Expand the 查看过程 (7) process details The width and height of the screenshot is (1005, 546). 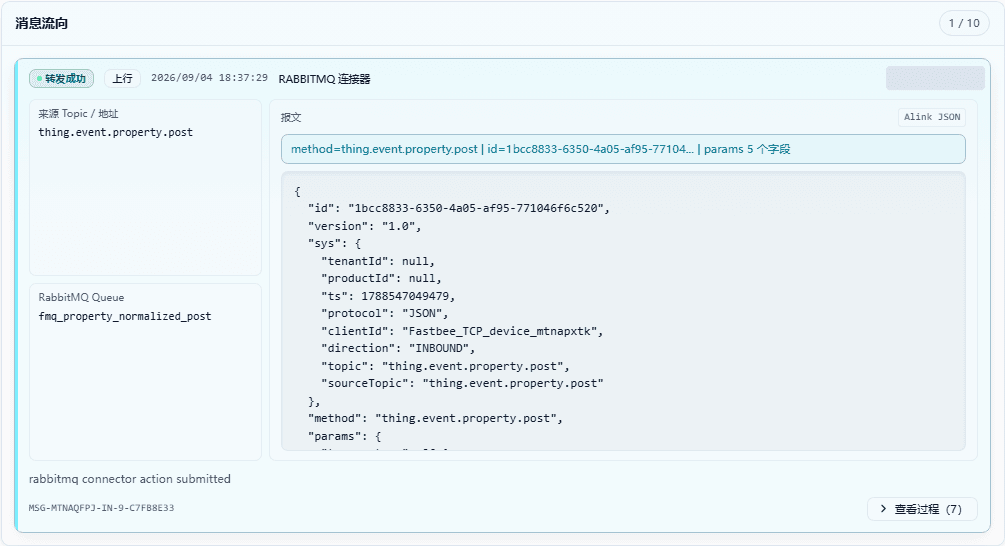922,509
